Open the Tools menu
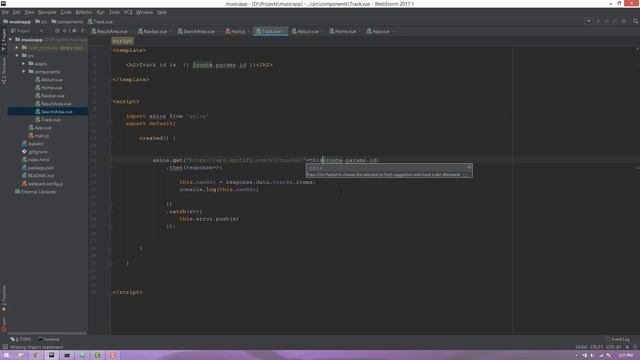 (x=114, y=12)
